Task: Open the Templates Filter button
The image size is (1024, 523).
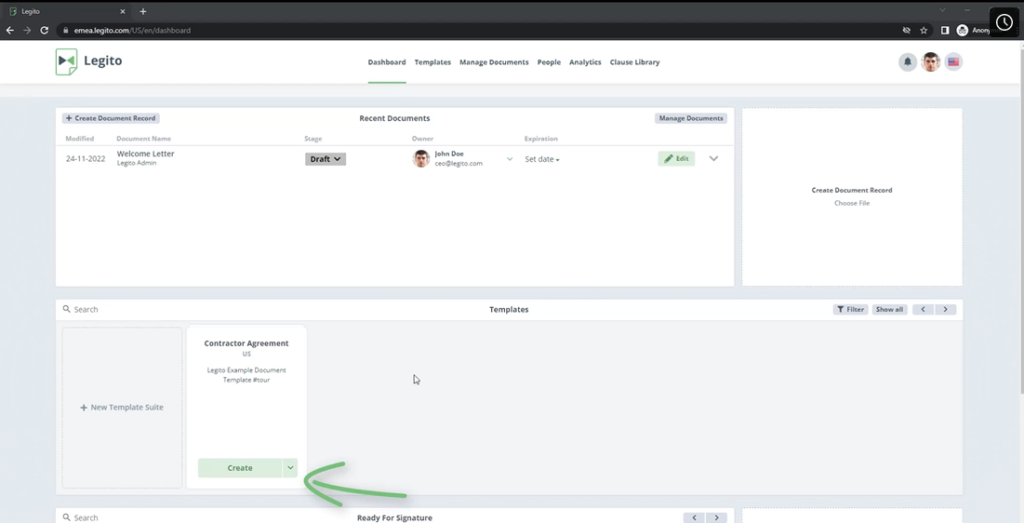Action: point(850,310)
